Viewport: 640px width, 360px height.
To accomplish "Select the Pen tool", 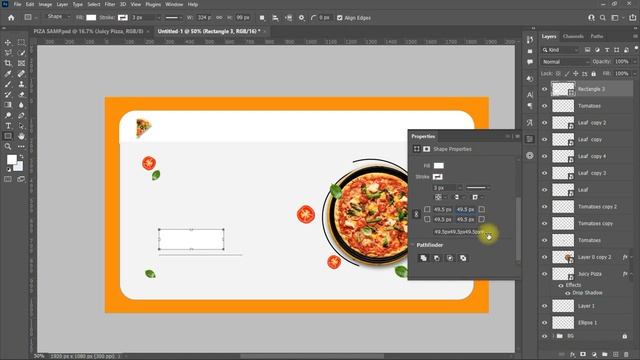I will pyautogui.click(x=21, y=116).
